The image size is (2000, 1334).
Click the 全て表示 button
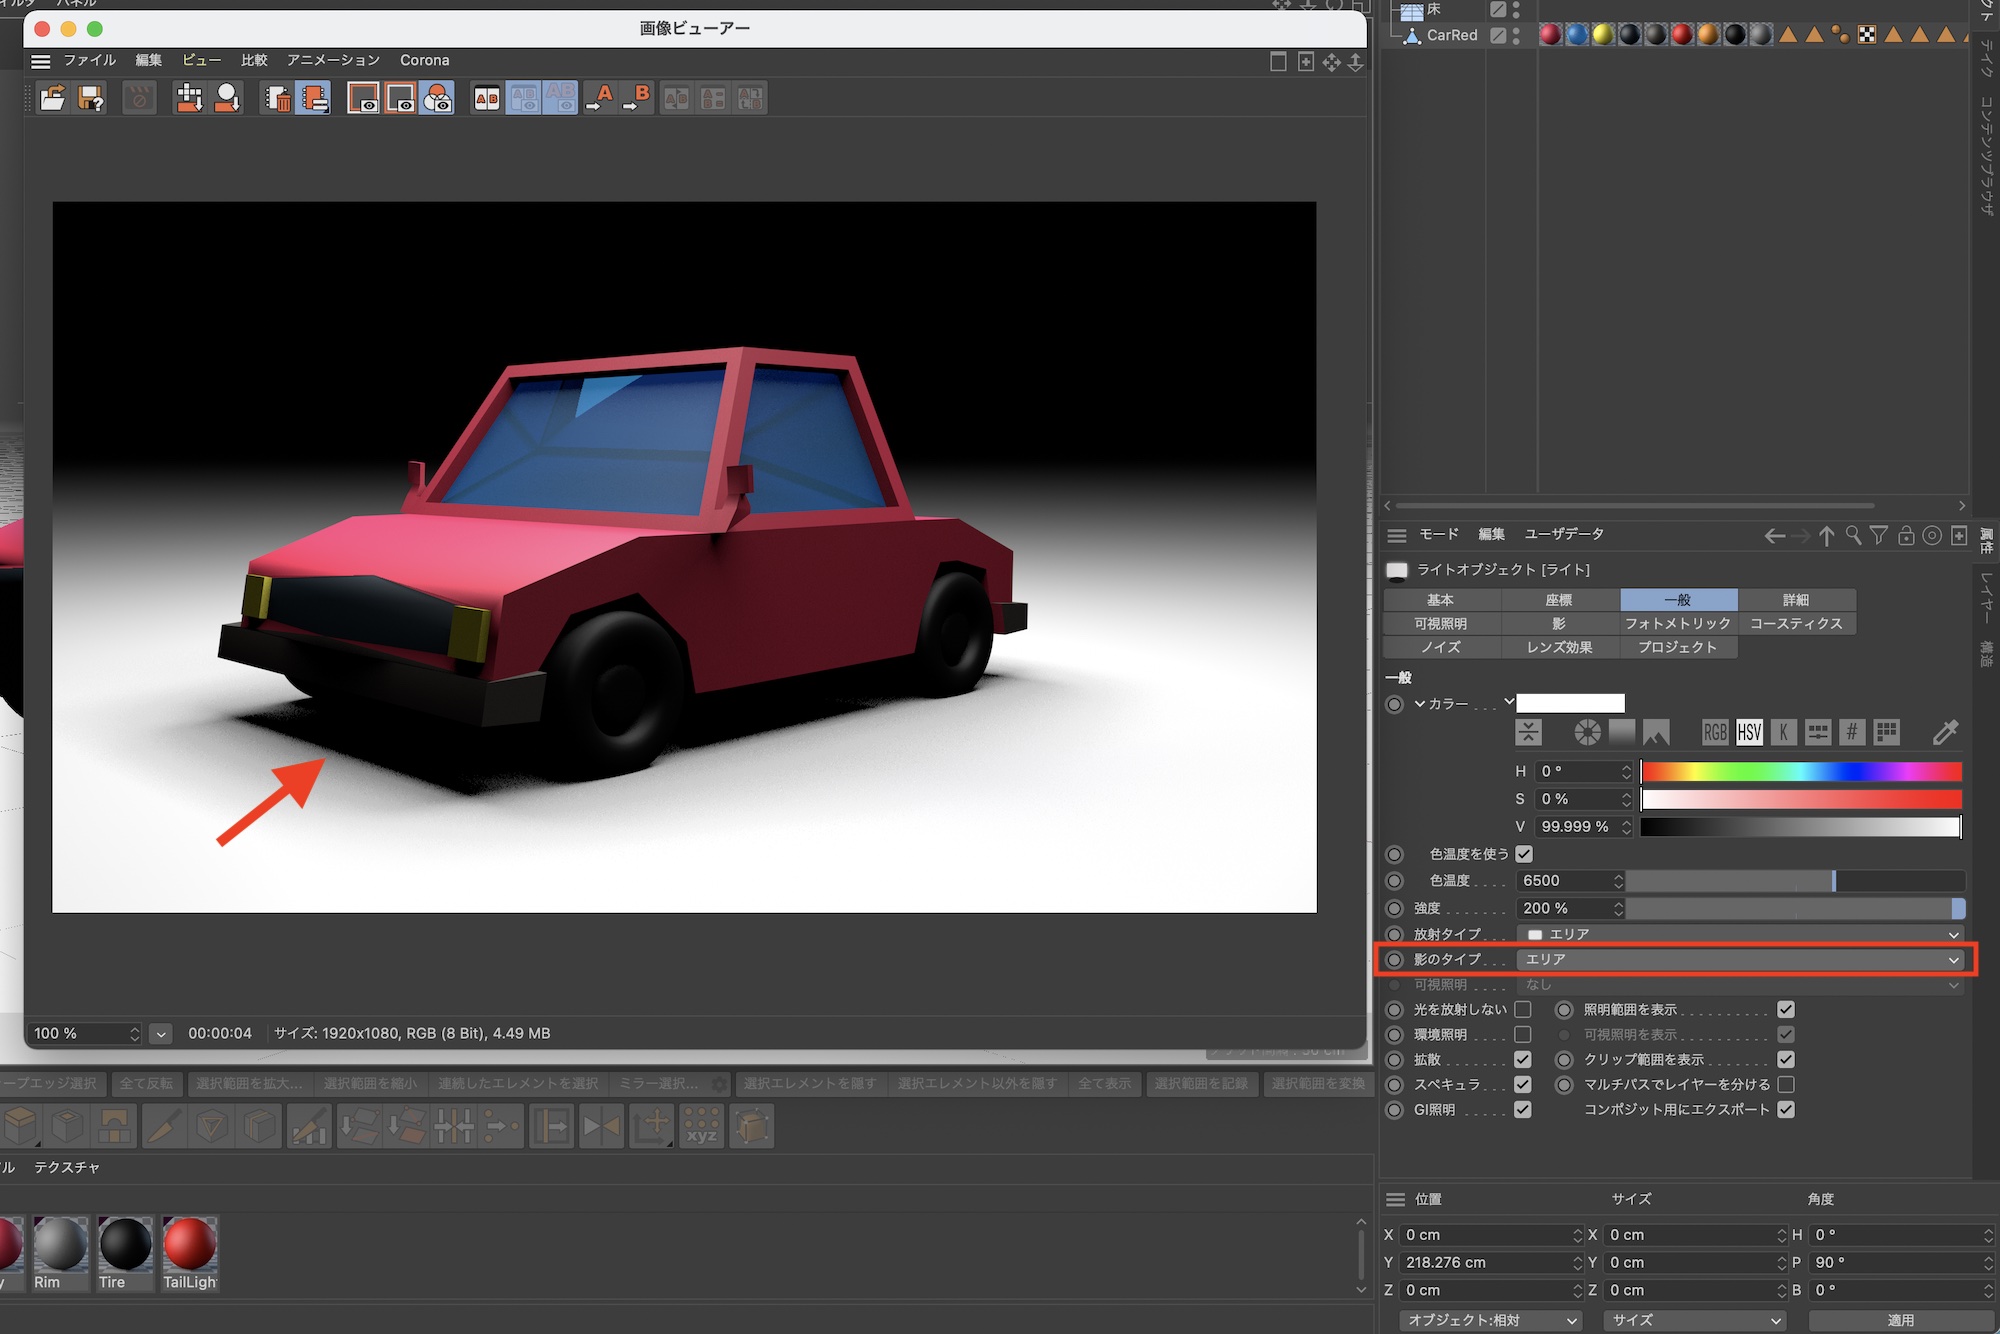[x=1104, y=1083]
